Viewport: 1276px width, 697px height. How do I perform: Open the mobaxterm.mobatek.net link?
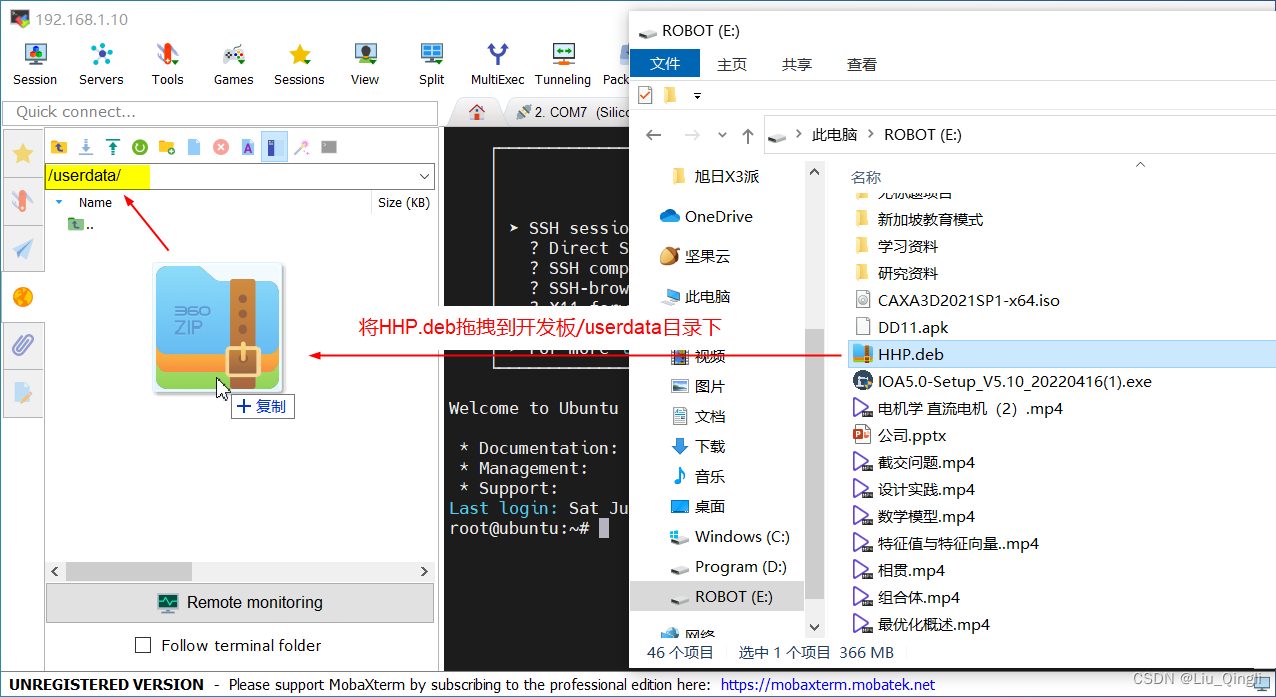pyautogui.click(x=828, y=685)
